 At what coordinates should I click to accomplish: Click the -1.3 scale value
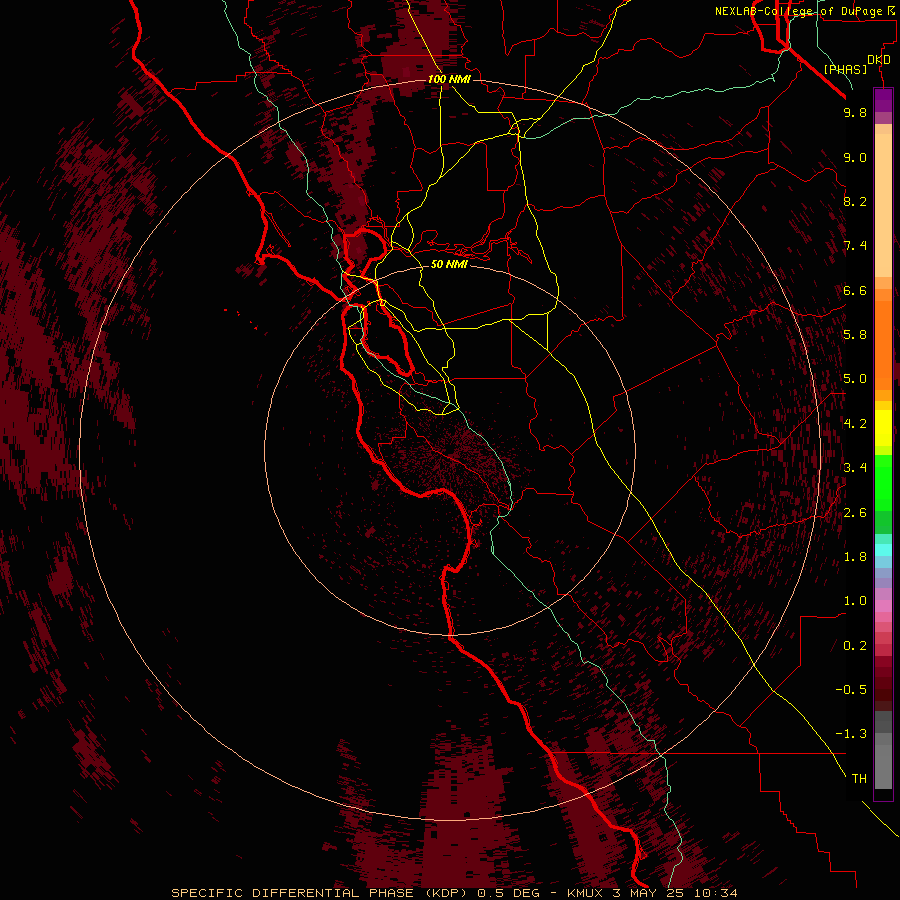pyautogui.click(x=851, y=734)
